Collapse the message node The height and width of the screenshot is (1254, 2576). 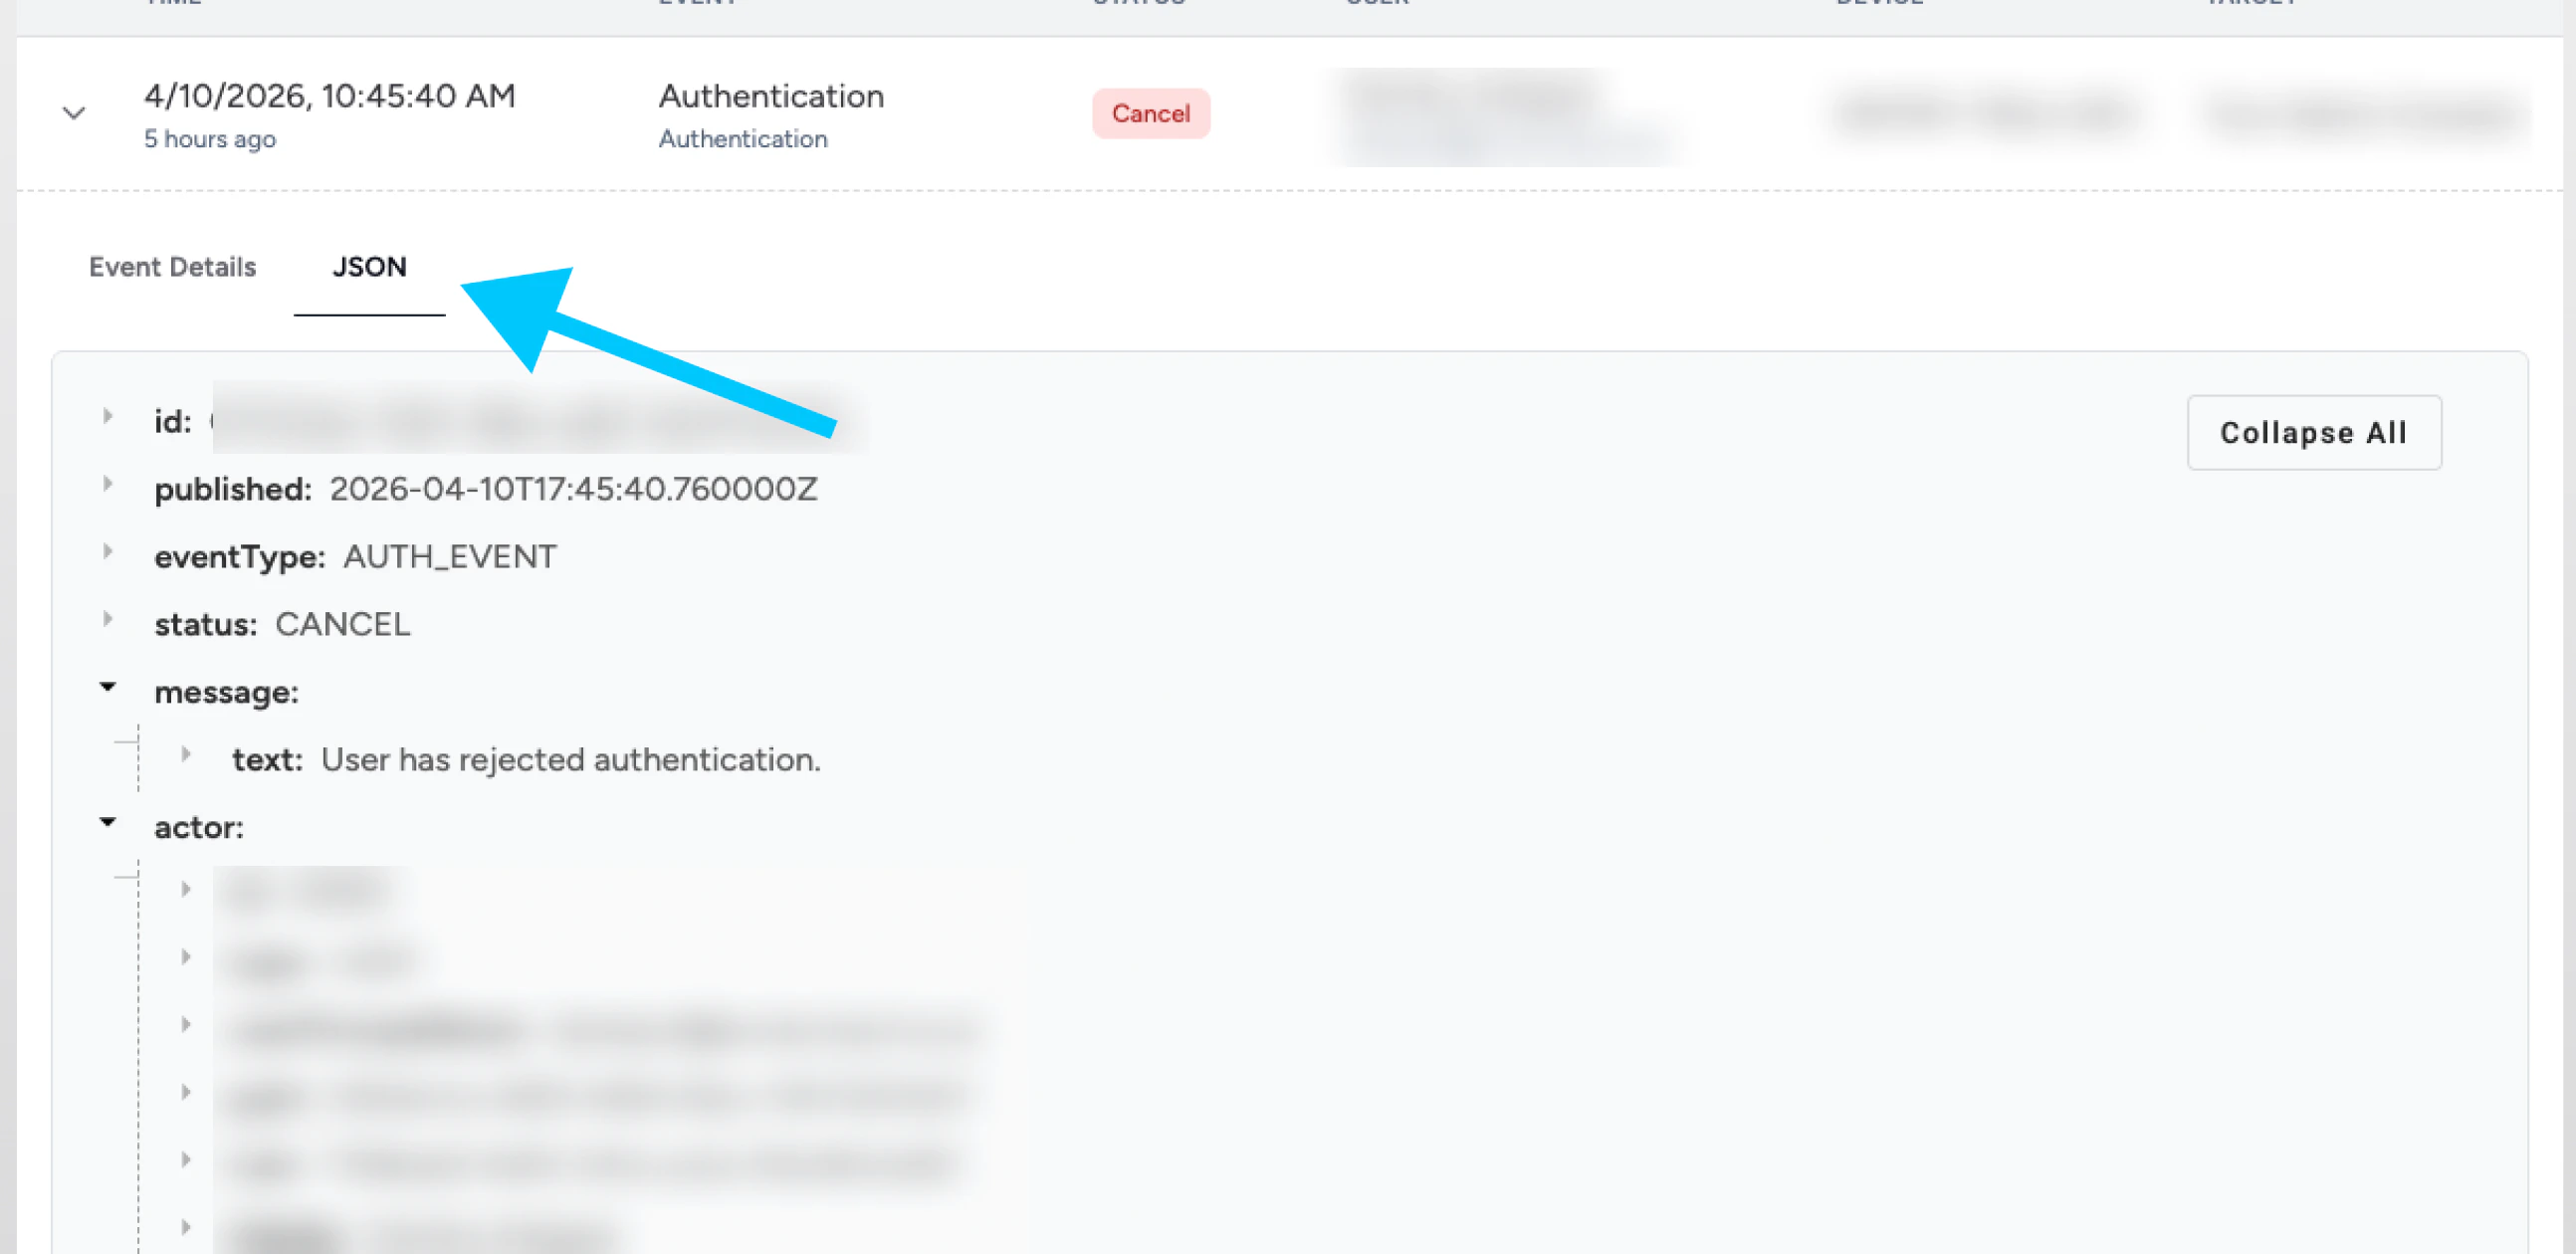coord(108,686)
